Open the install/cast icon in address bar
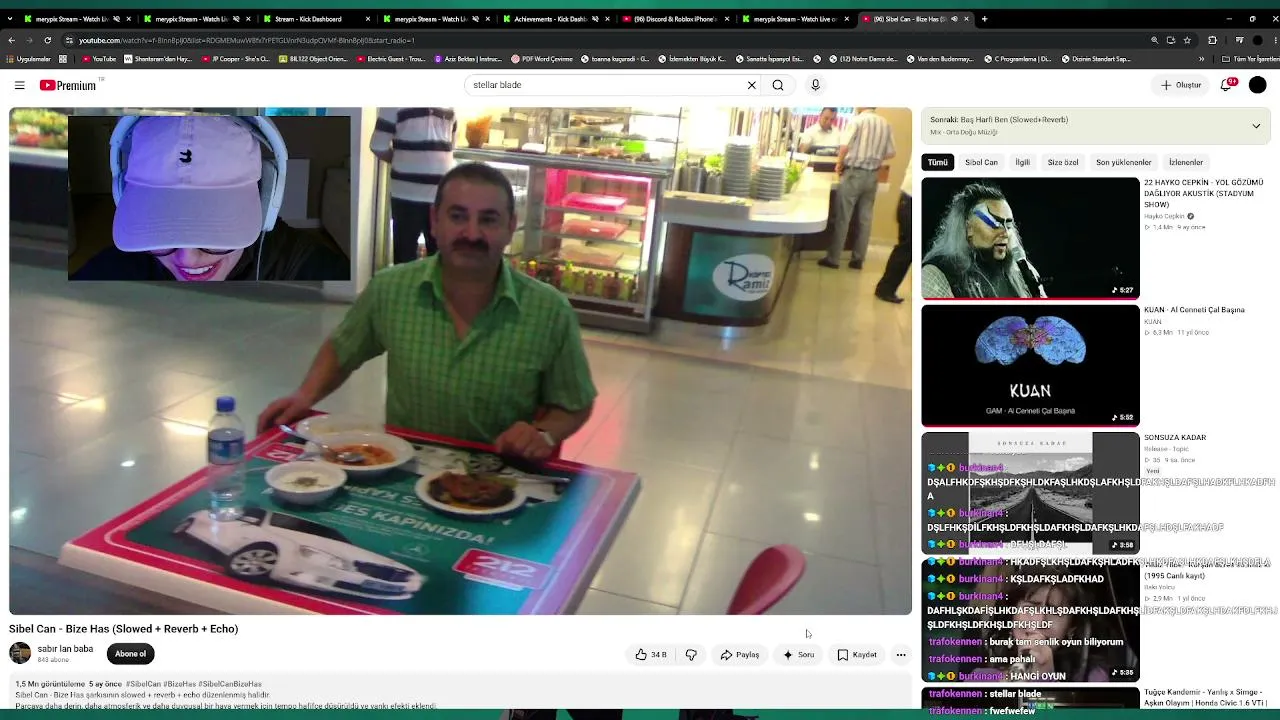Screen dimensions: 1280x720 point(1171,40)
